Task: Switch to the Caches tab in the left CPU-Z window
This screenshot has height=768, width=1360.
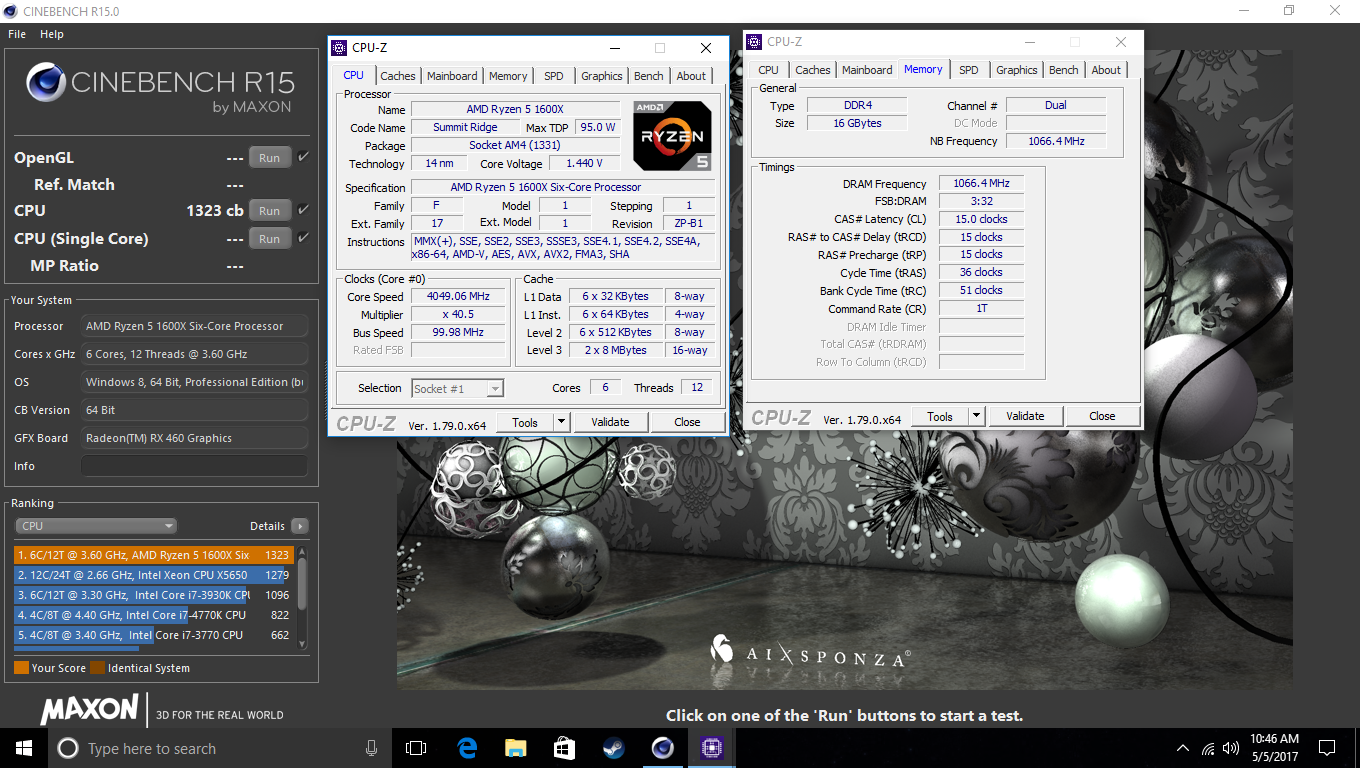Action: point(398,76)
